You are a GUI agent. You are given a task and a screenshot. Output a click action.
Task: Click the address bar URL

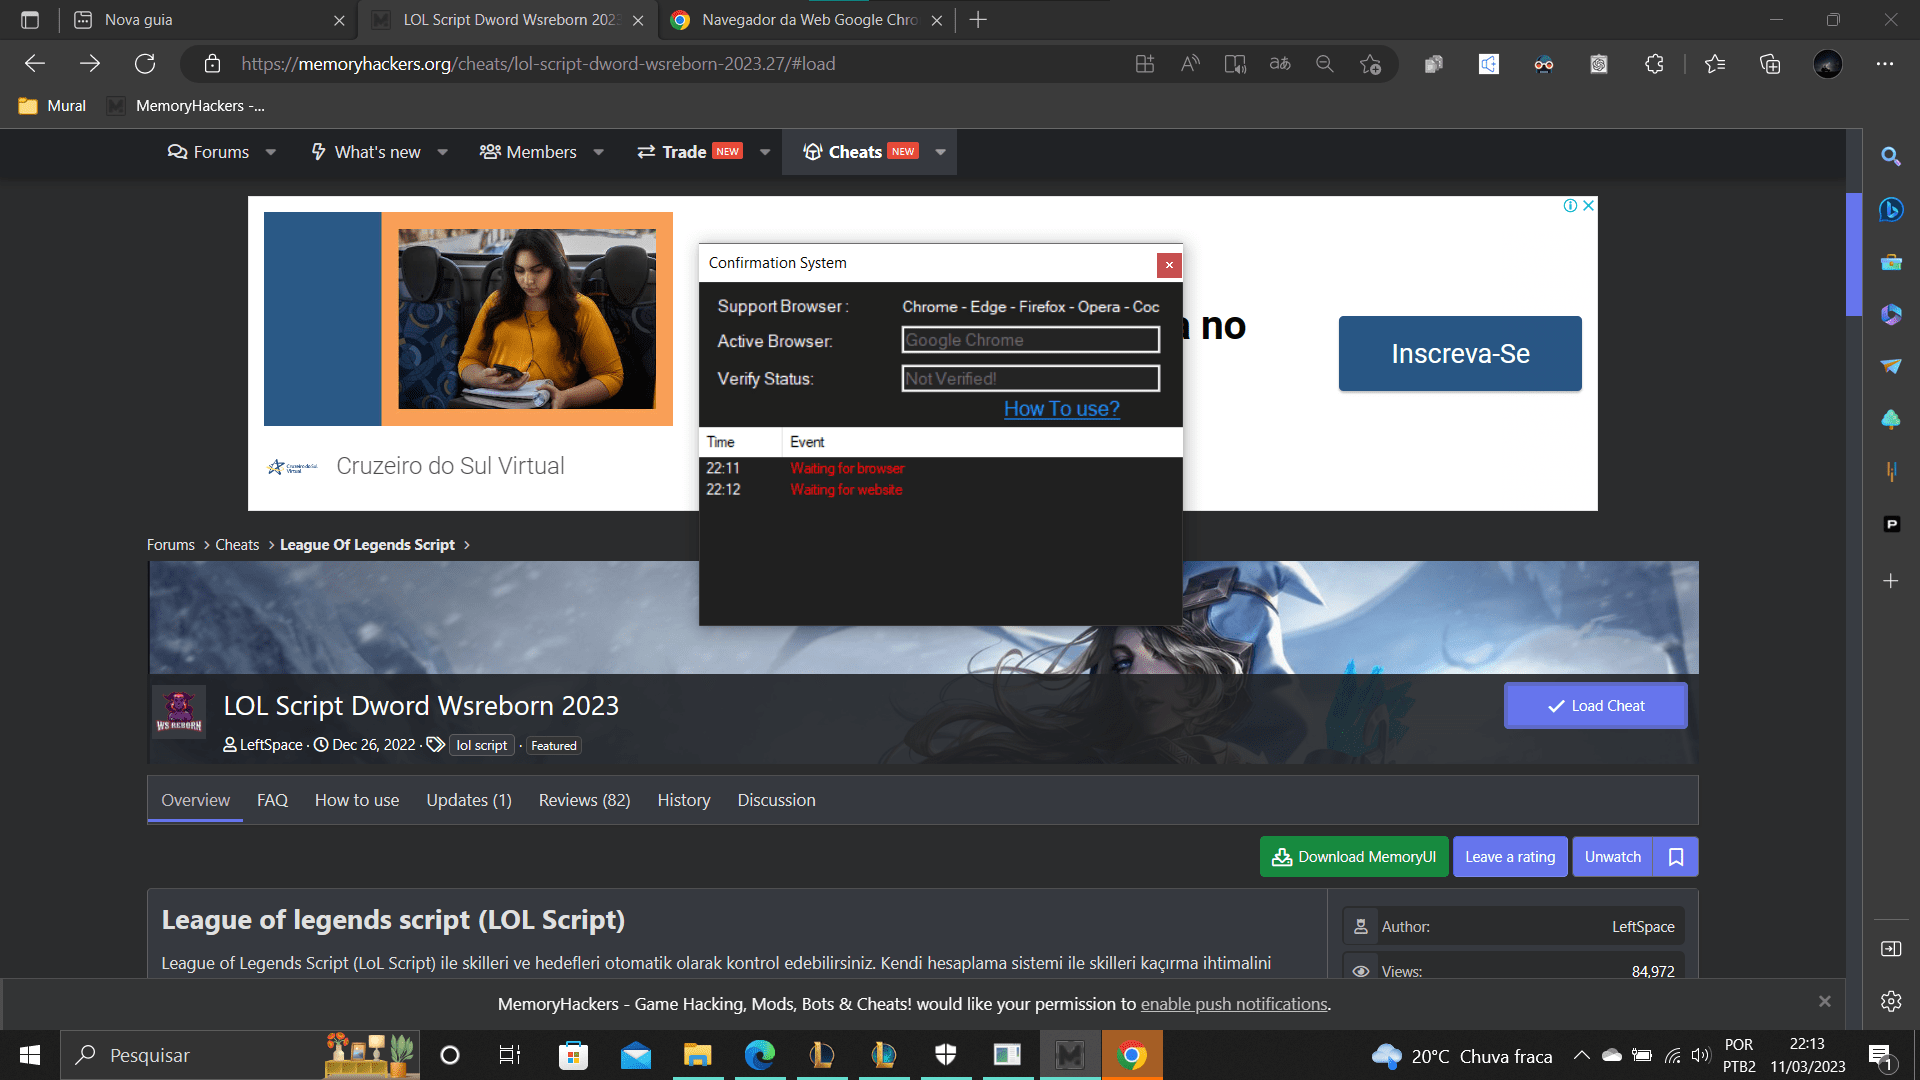point(538,64)
